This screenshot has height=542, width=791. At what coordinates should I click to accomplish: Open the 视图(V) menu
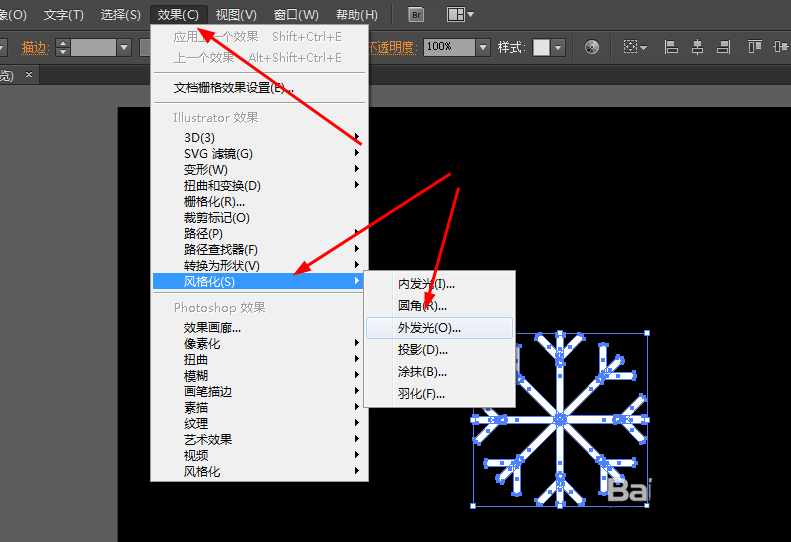tap(236, 15)
